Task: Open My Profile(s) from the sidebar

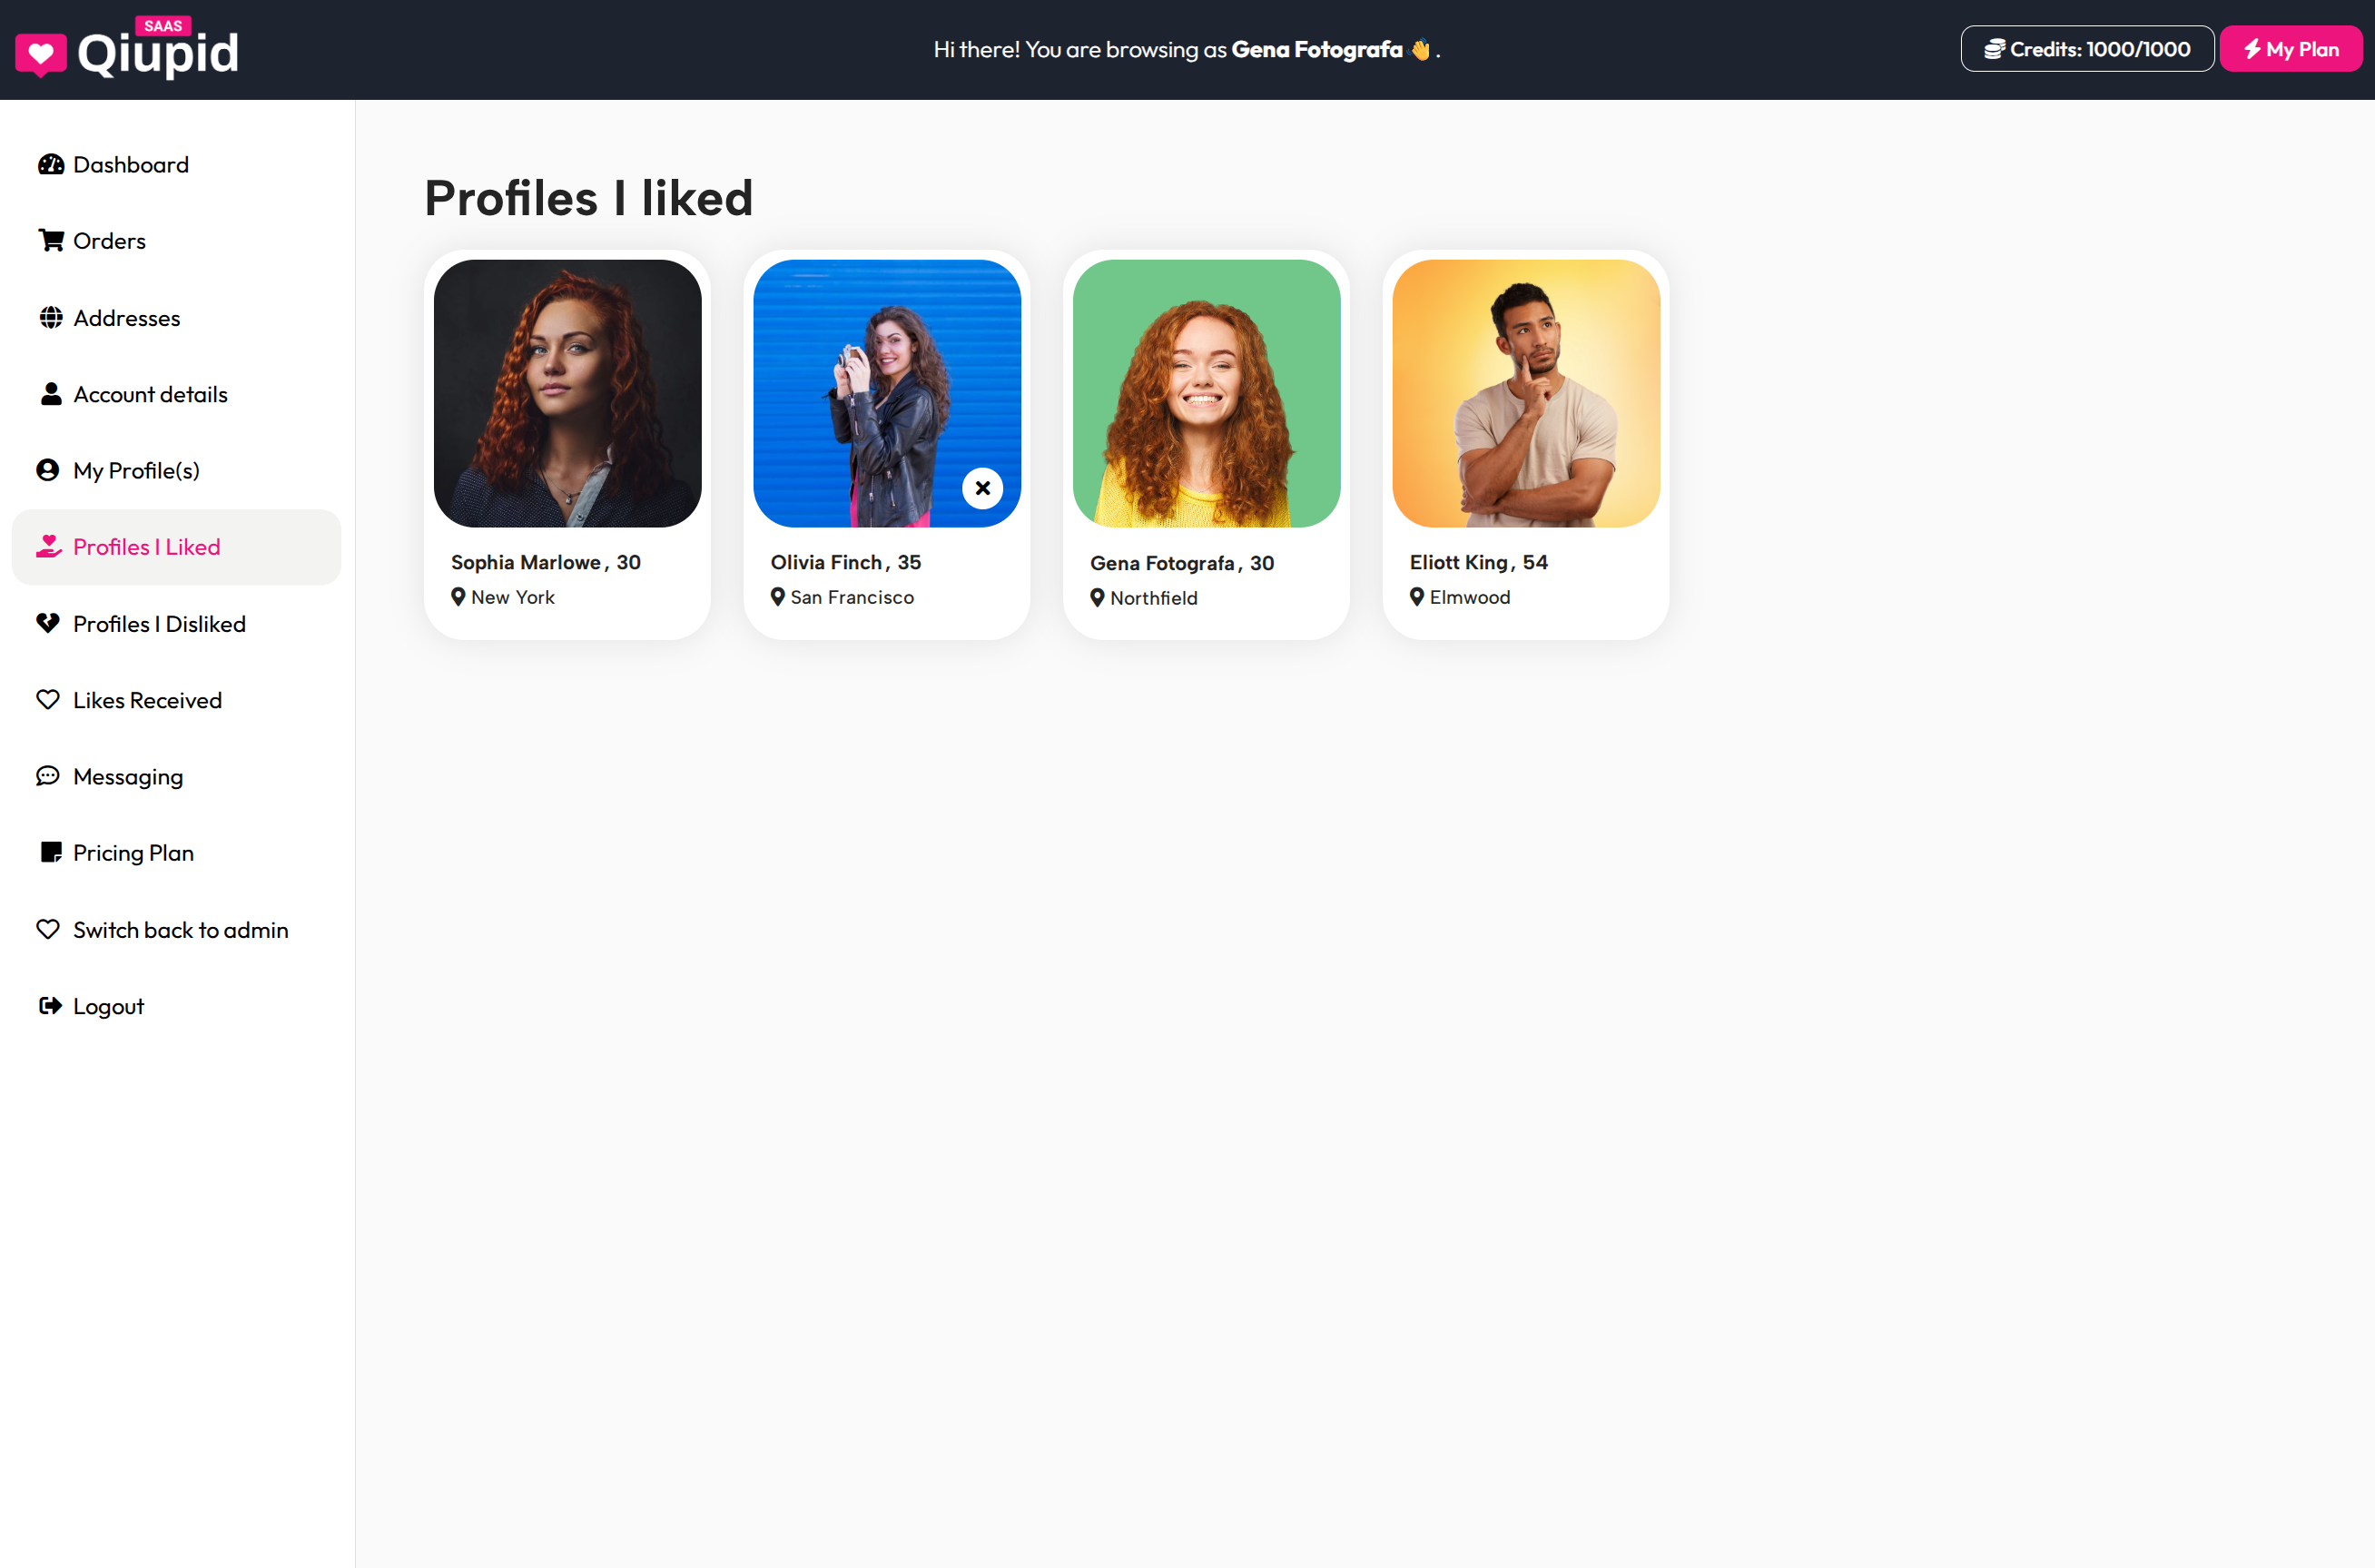Action: tap(136, 470)
